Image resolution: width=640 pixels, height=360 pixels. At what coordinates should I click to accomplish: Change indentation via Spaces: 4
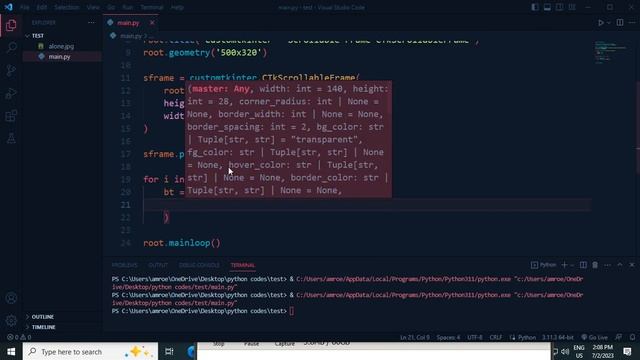coord(448,337)
